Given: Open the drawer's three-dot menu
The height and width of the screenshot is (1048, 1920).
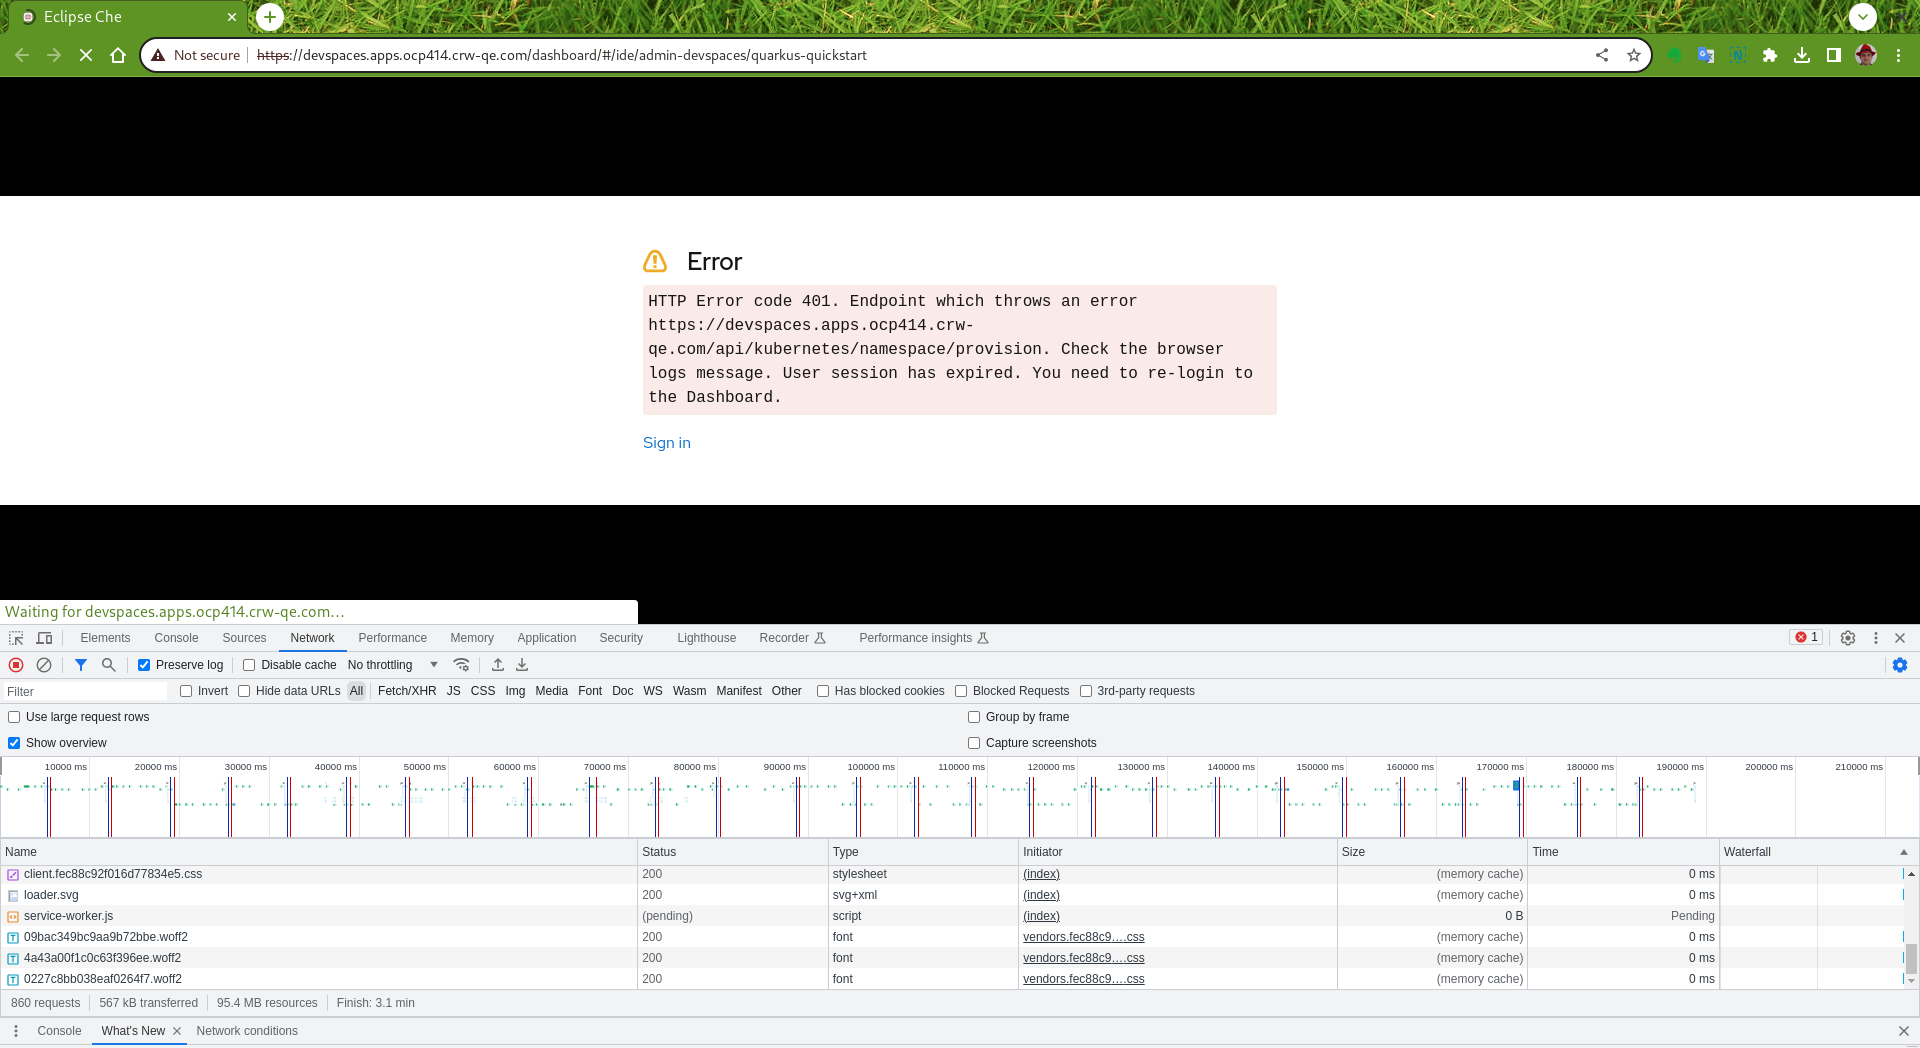Looking at the screenshot, I should [16, 1031].
